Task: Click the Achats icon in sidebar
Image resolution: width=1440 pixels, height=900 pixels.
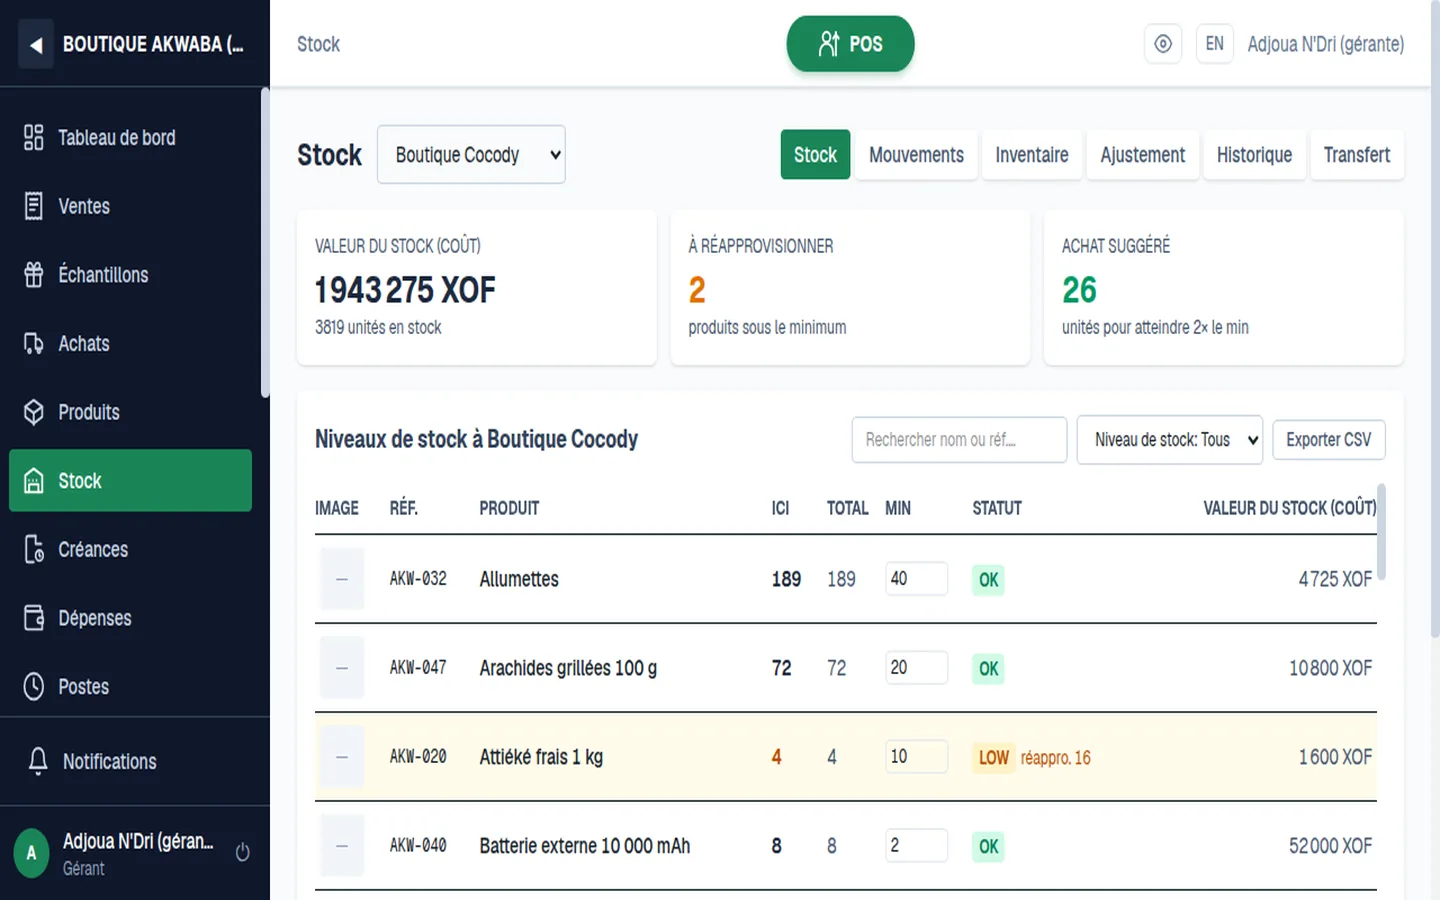Action: pyautogui.click(x=34, y=343)
